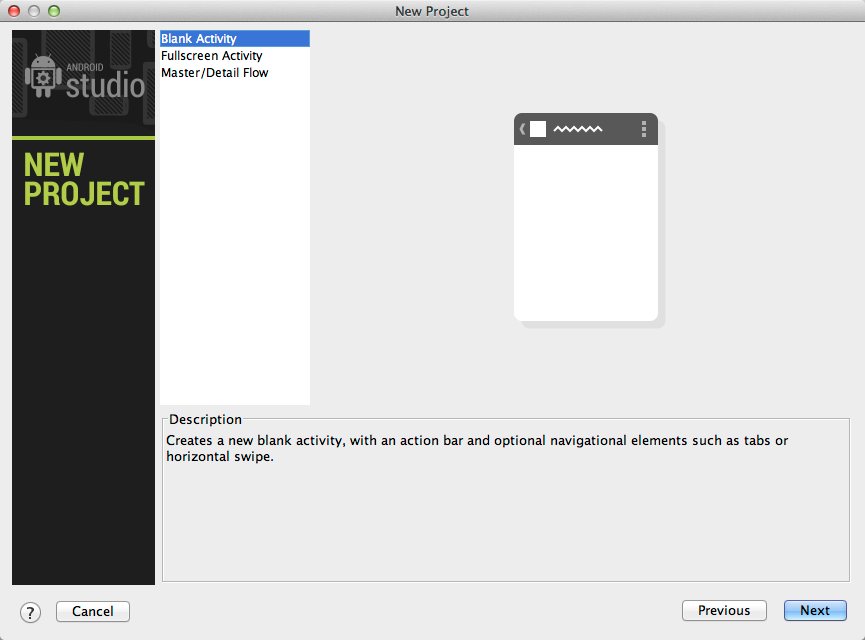This screenshot has width=865, height=640.
Task: Click the squiggly title line in preview
Action: pyautogui.click(x=578, y=129)
